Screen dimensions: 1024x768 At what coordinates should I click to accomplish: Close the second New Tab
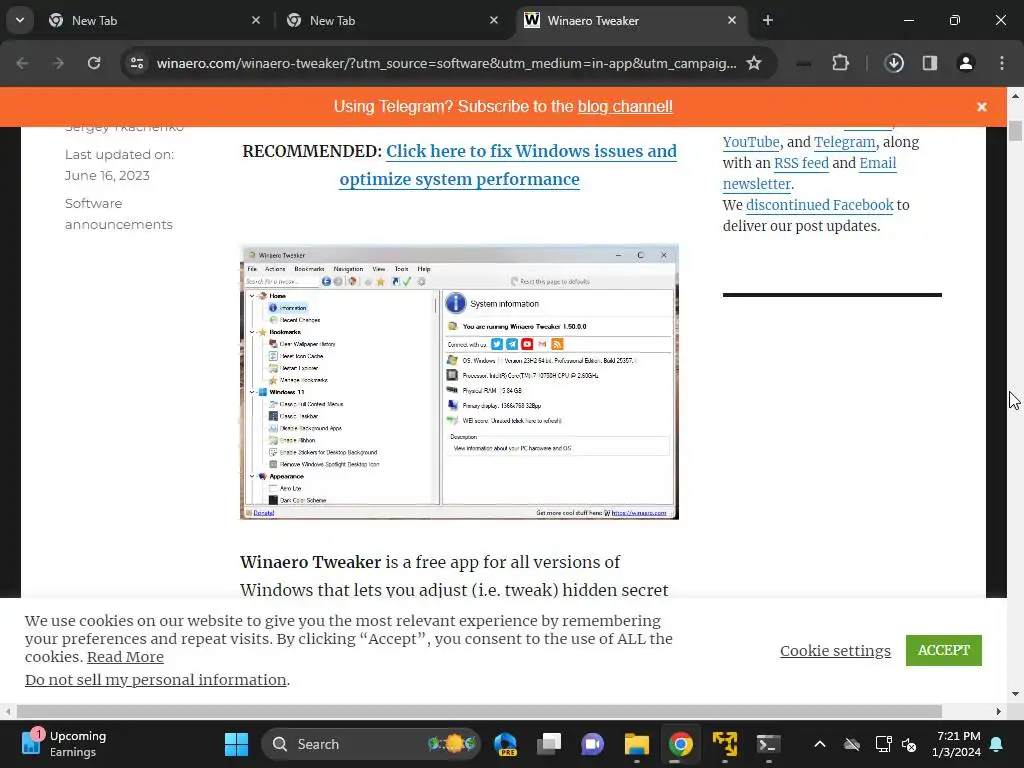click(x=494, y=20)
